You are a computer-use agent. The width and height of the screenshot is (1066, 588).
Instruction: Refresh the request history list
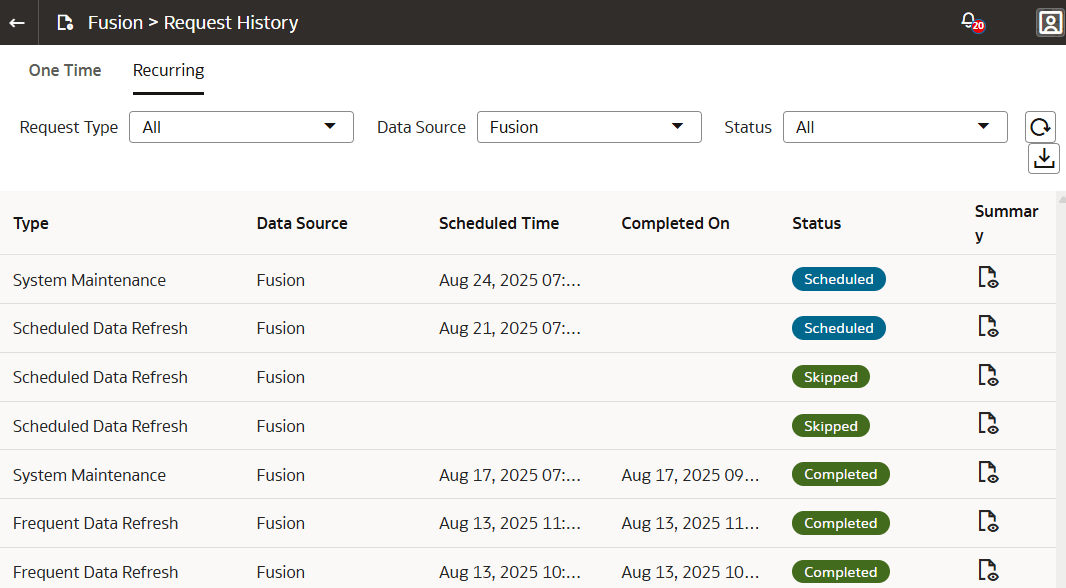point(1040,127)
